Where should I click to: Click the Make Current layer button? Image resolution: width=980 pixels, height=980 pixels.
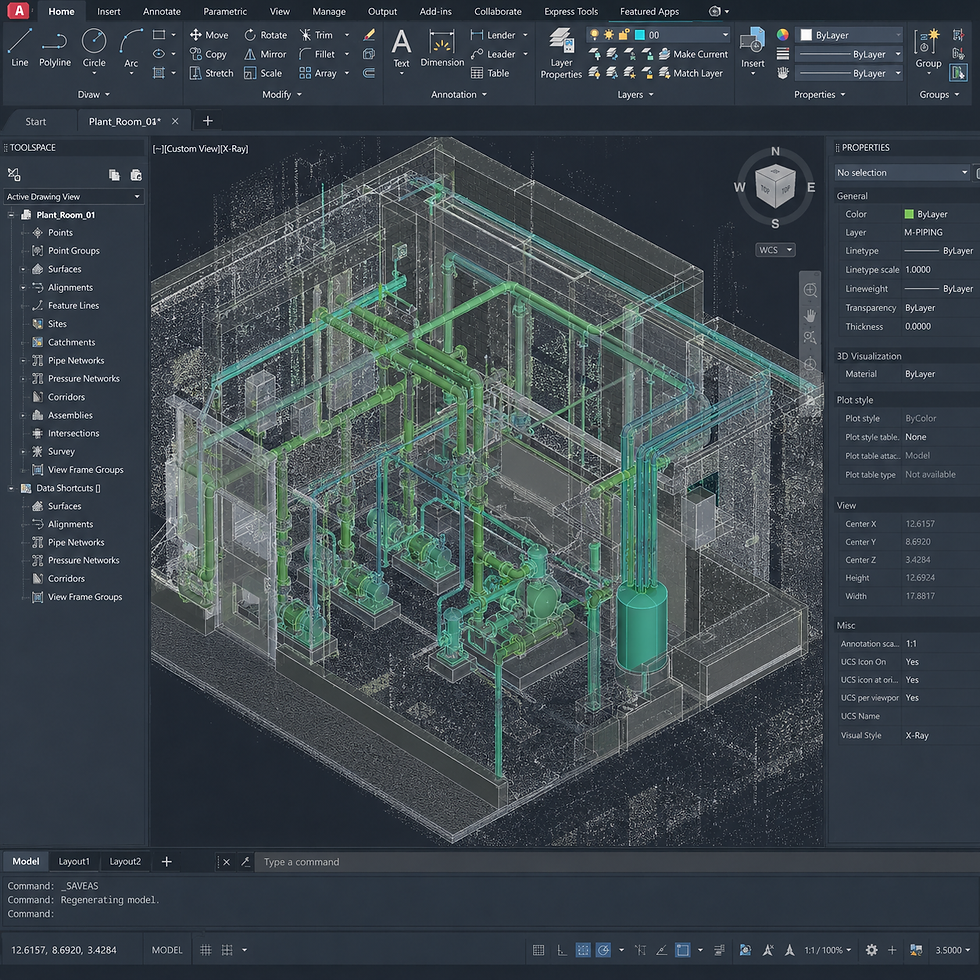click(693, 54)
